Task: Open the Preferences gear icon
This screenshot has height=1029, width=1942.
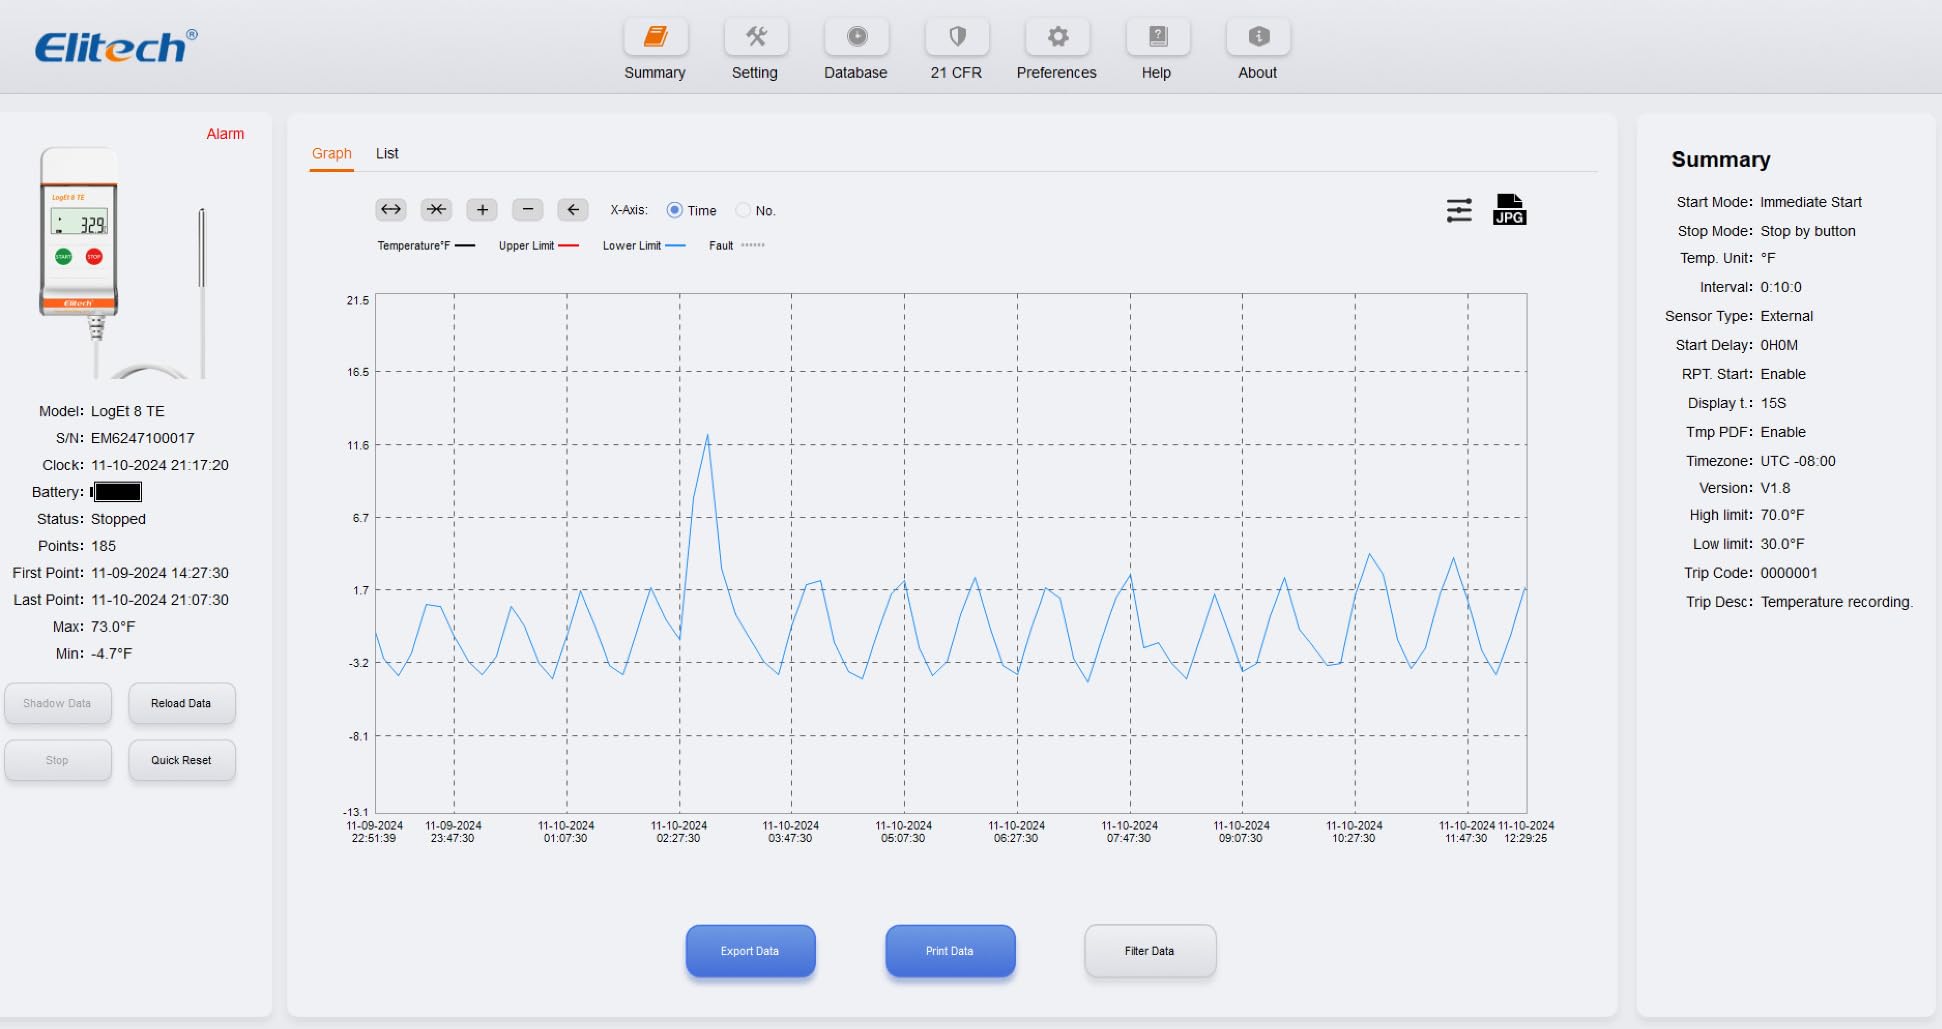Action: click(1057, 38)
